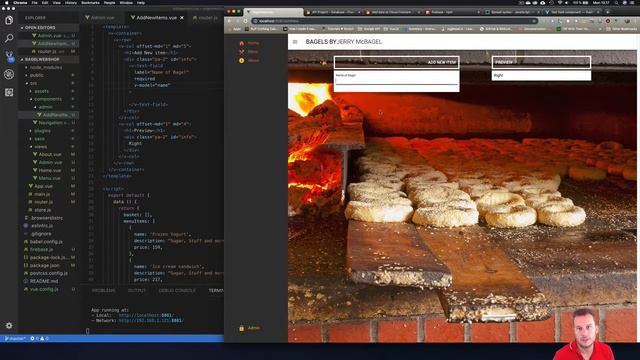Open Wi-Fi status in macOS menu bar
The height and width of the screenshot is (360, 640).
560,3
